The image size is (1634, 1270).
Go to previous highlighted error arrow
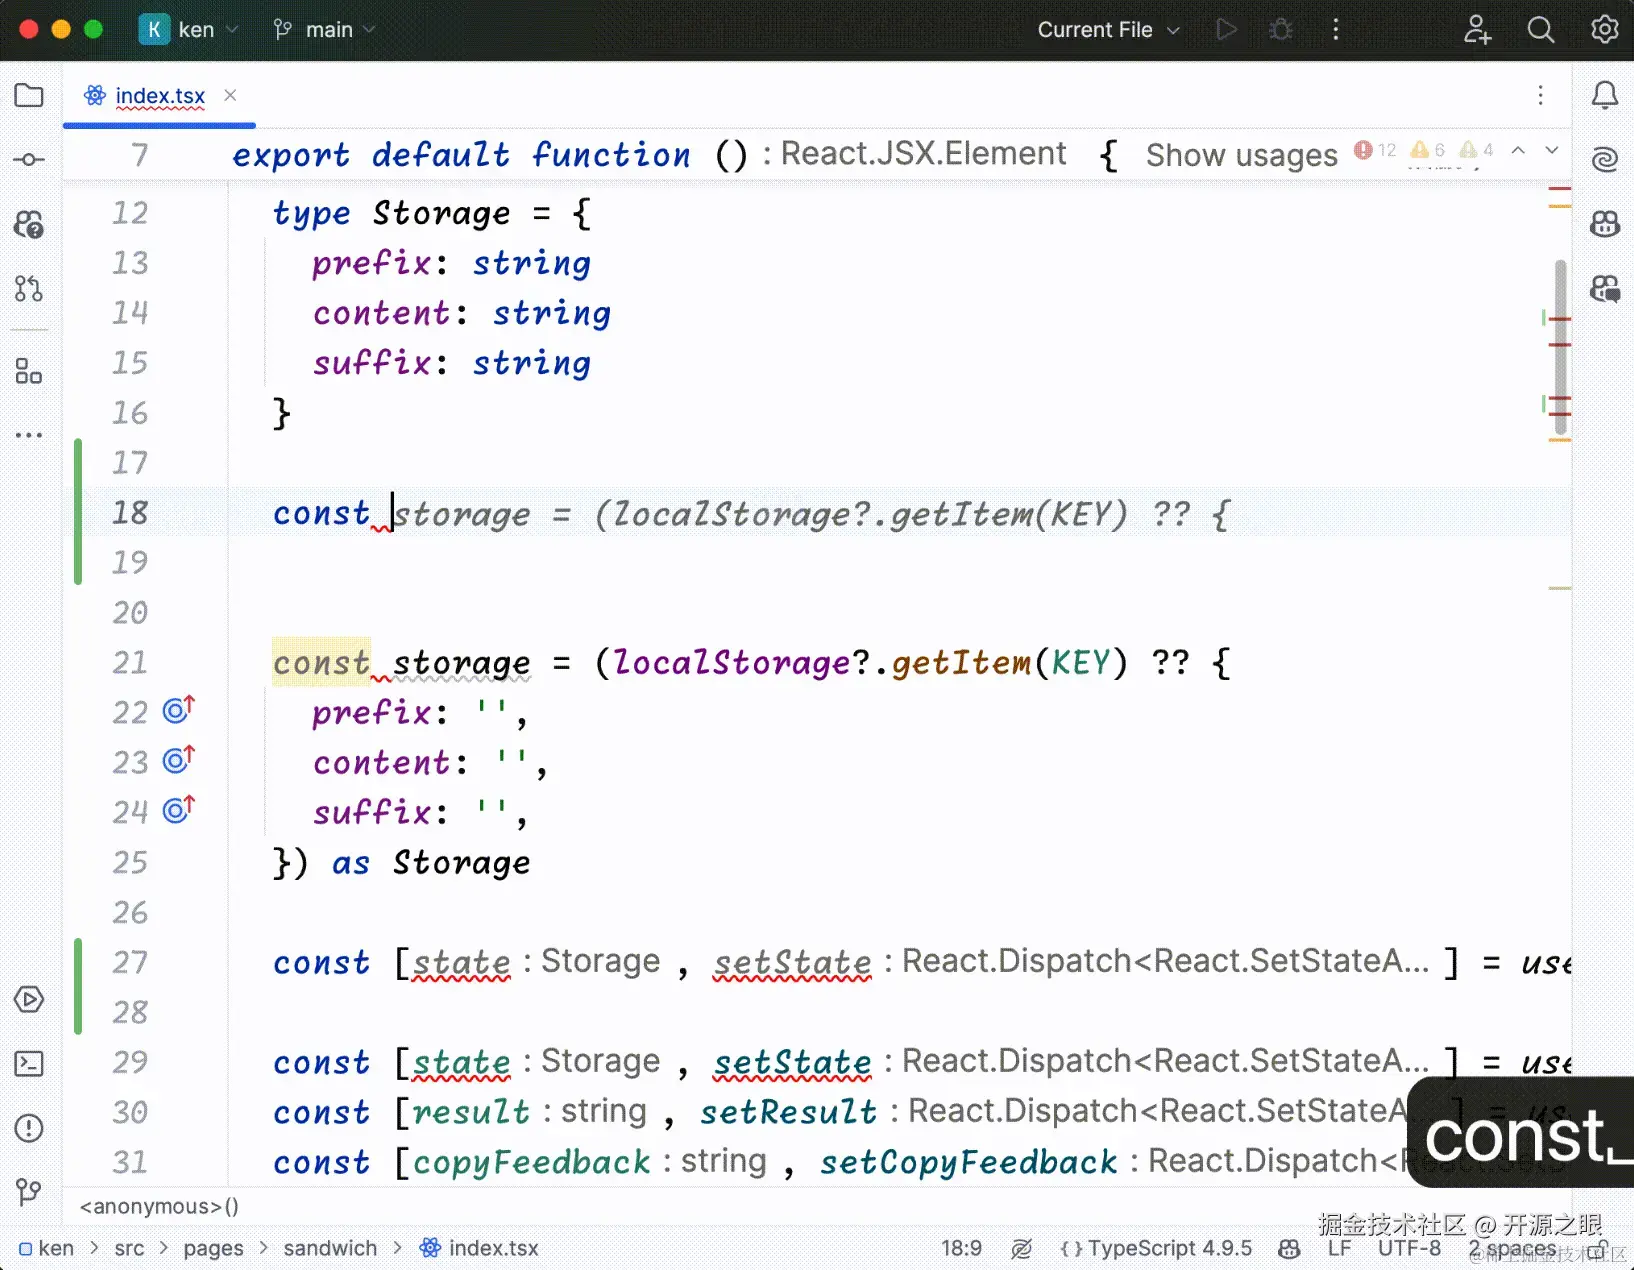pyautogui.click(x=1518, y=150)
